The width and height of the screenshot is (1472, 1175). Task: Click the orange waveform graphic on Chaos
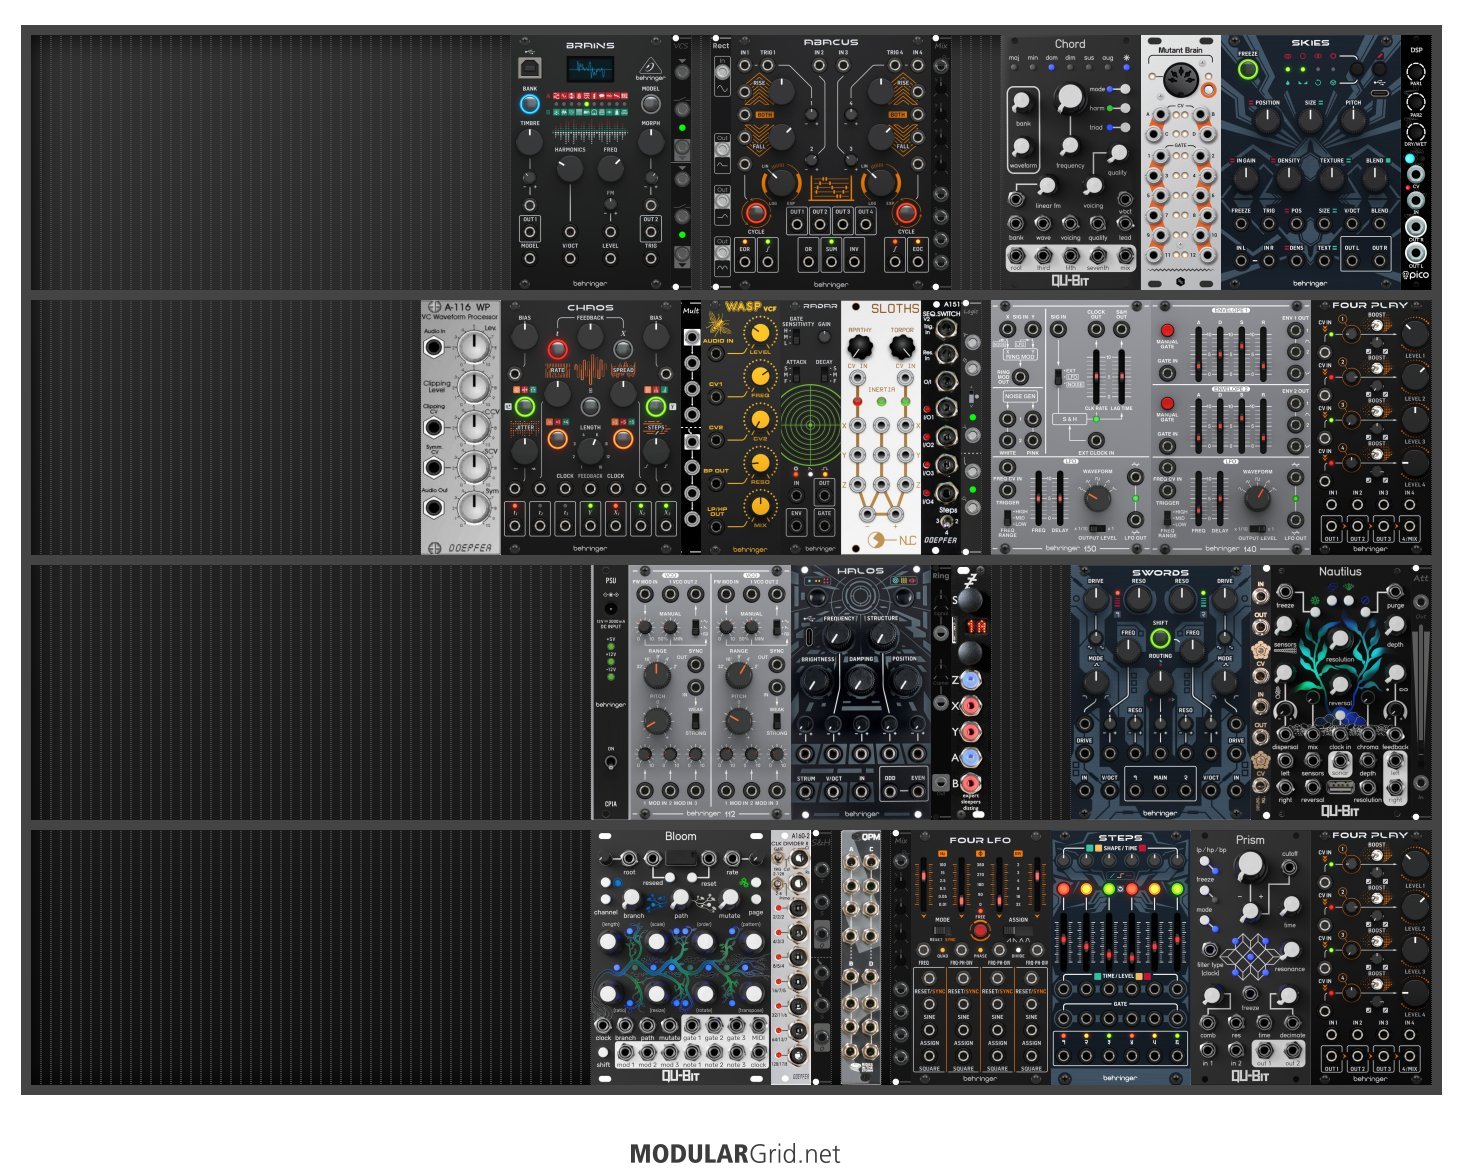point(590,371)
